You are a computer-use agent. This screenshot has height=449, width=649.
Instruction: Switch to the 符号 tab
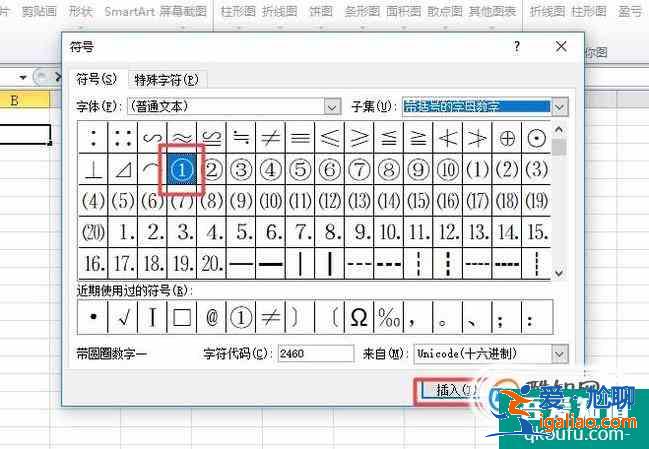point(97,80)
